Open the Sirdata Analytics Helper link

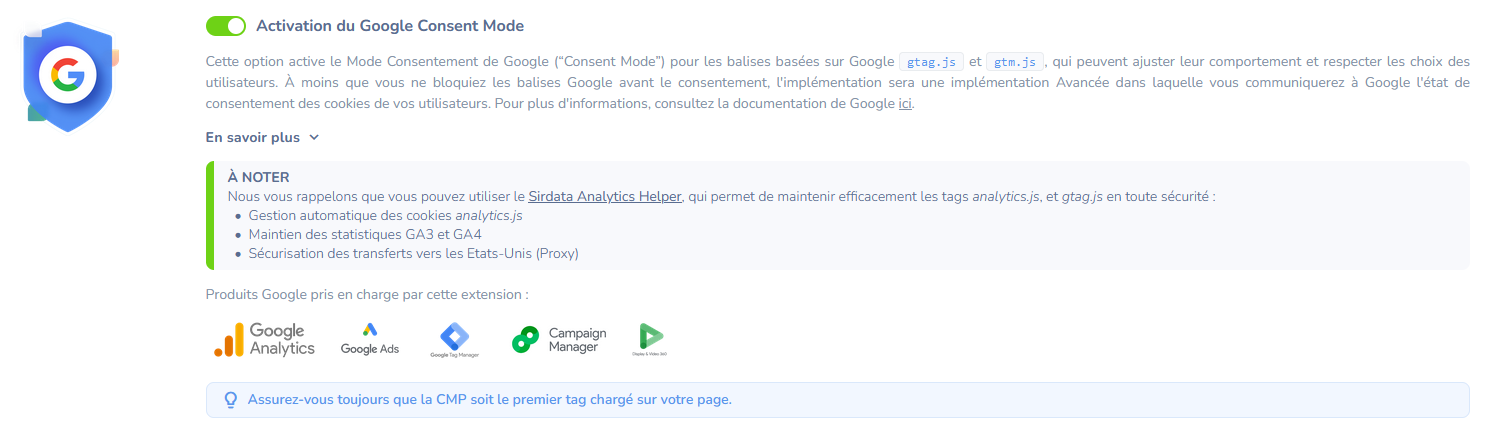[605, 197]
